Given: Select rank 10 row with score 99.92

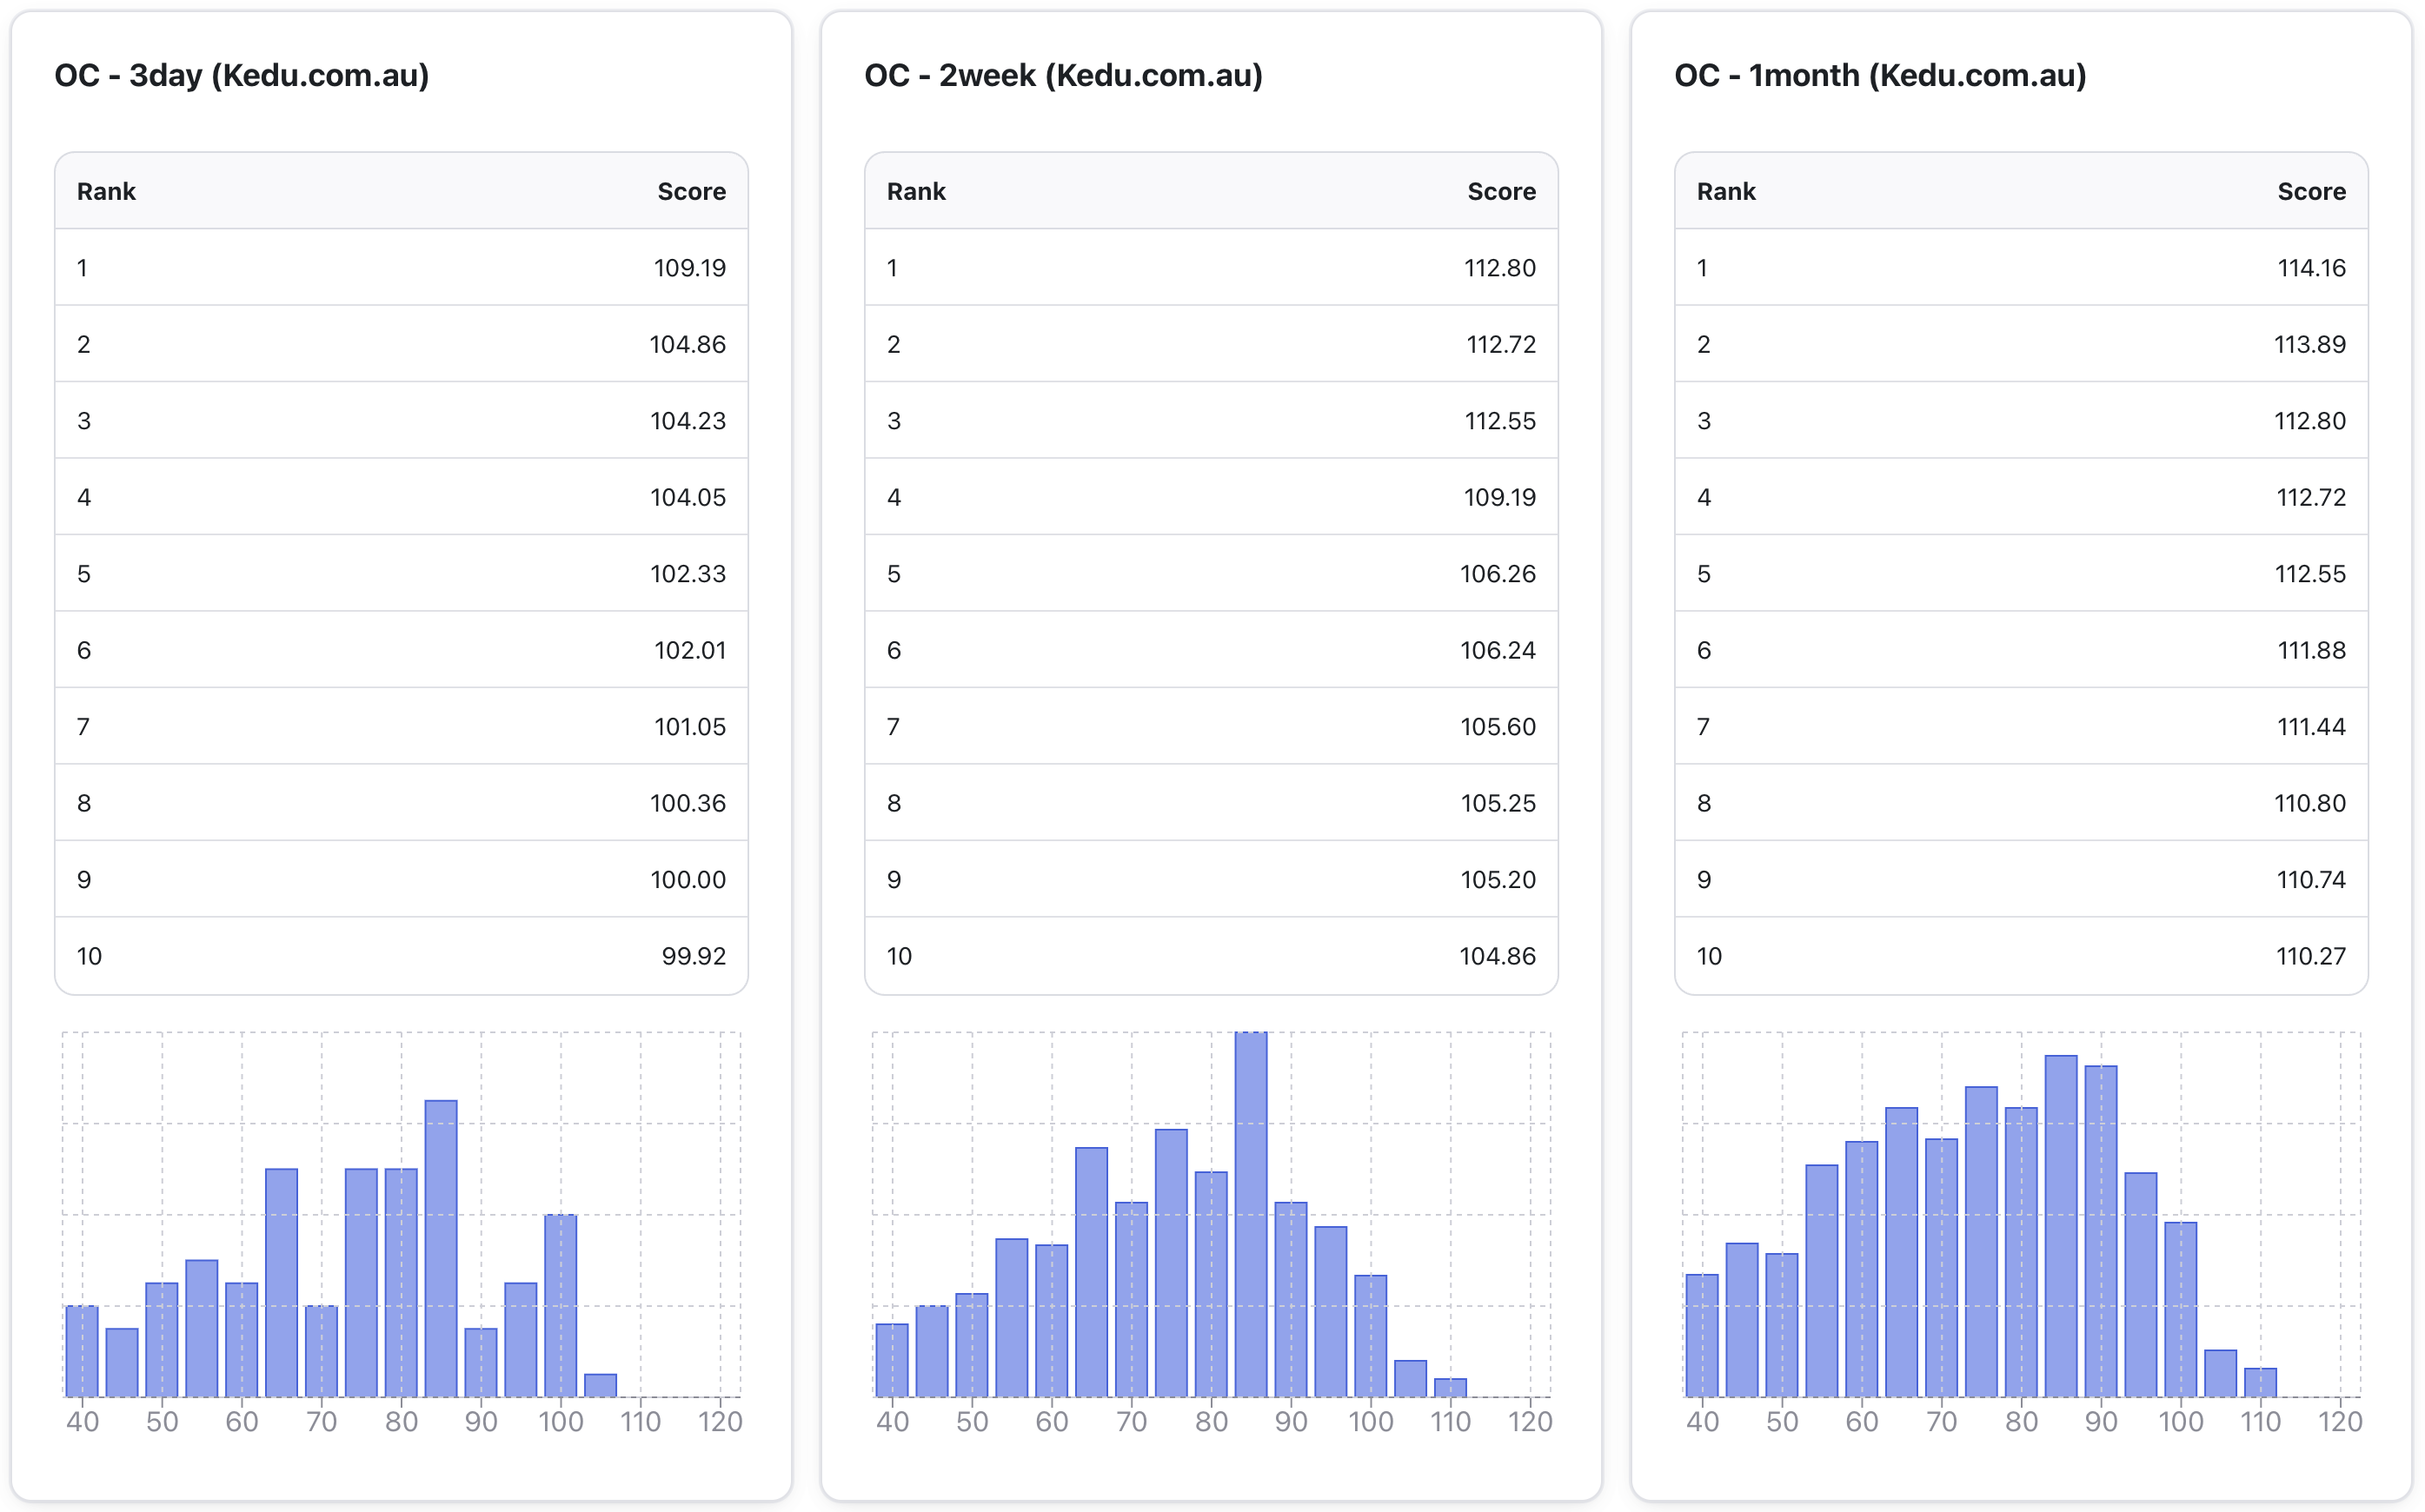Looking at the screenshot, I should (401, 956).
